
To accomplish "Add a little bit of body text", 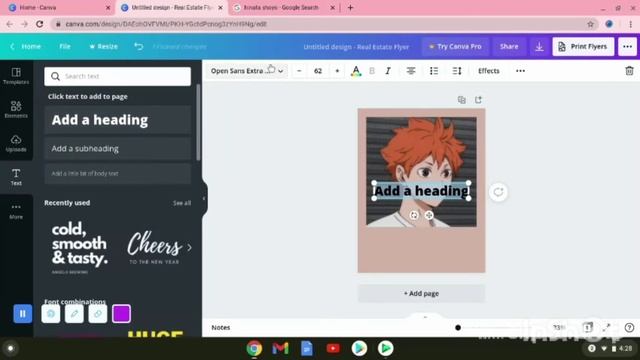I will pos(118,173).
